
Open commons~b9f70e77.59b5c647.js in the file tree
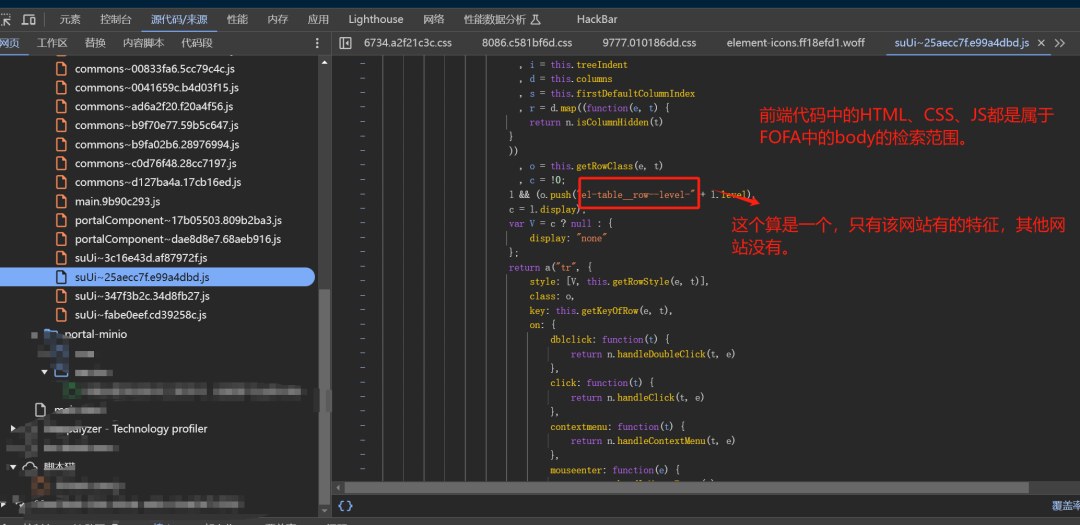pyautogui.click(x=157, y=125)
